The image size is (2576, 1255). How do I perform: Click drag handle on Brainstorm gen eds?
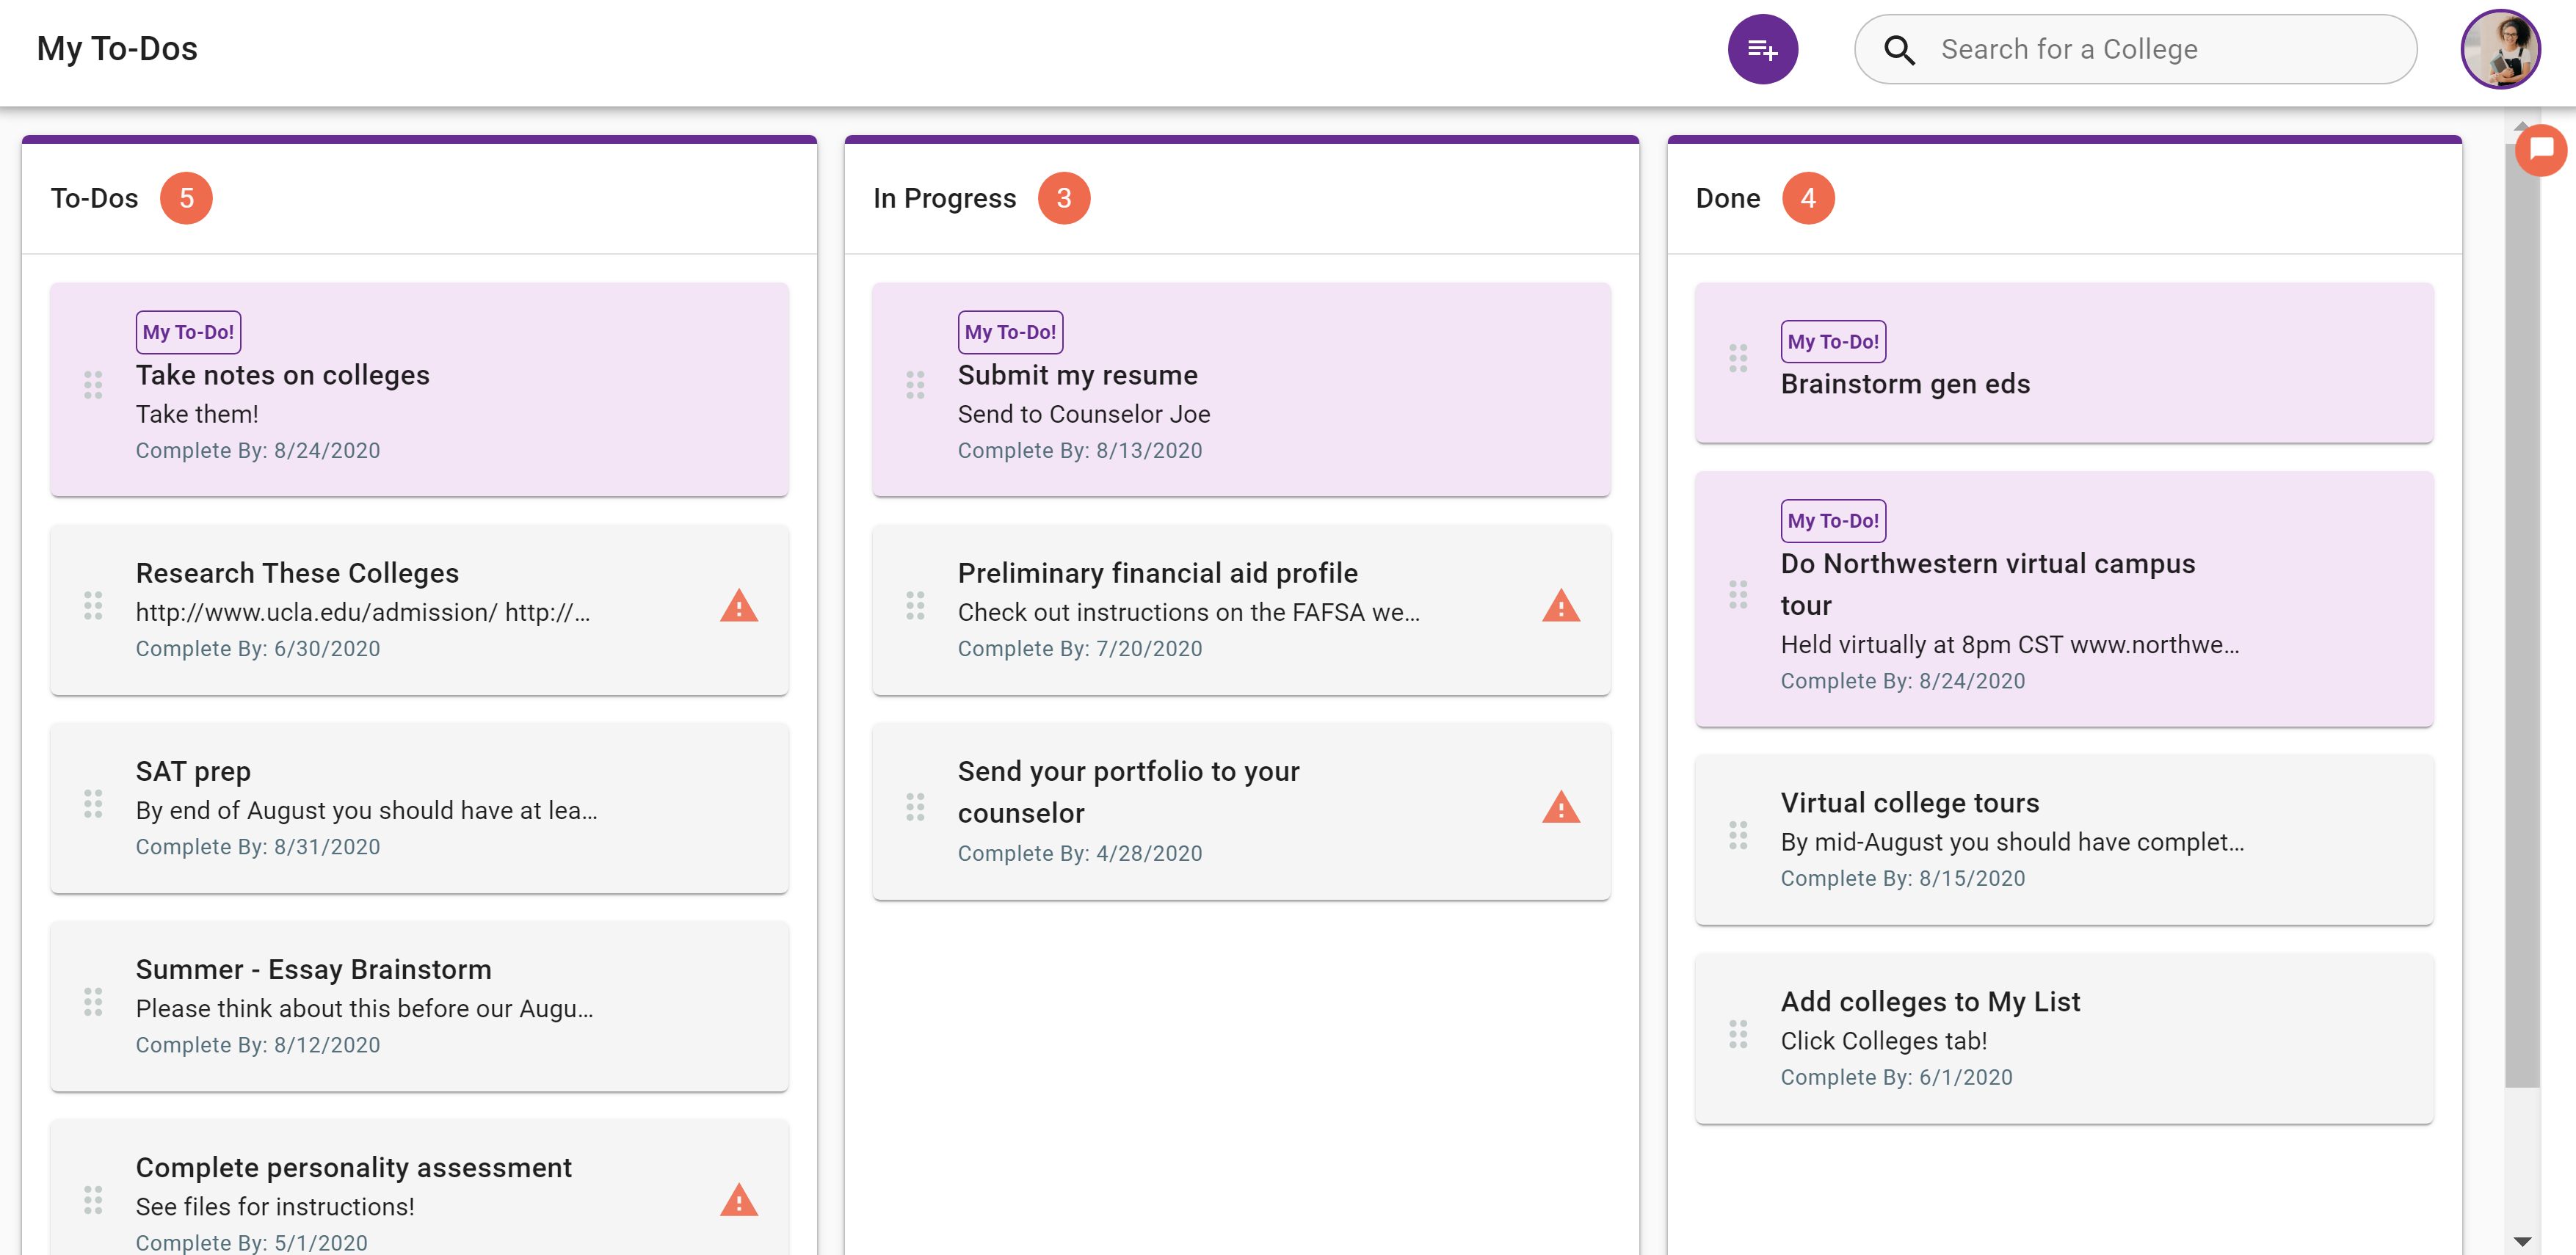coord(1738,358)
